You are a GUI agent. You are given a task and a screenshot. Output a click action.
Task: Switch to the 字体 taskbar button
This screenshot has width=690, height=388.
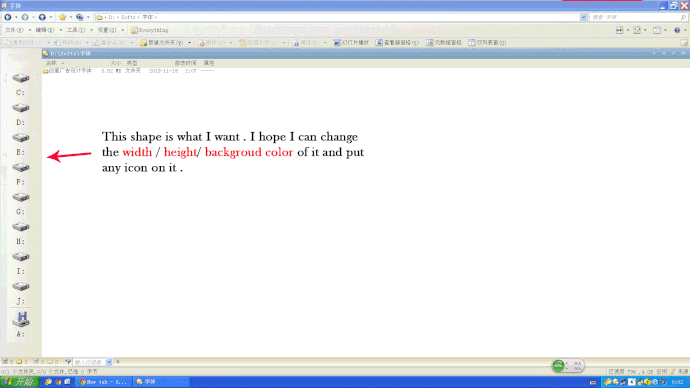click(161, 382)
